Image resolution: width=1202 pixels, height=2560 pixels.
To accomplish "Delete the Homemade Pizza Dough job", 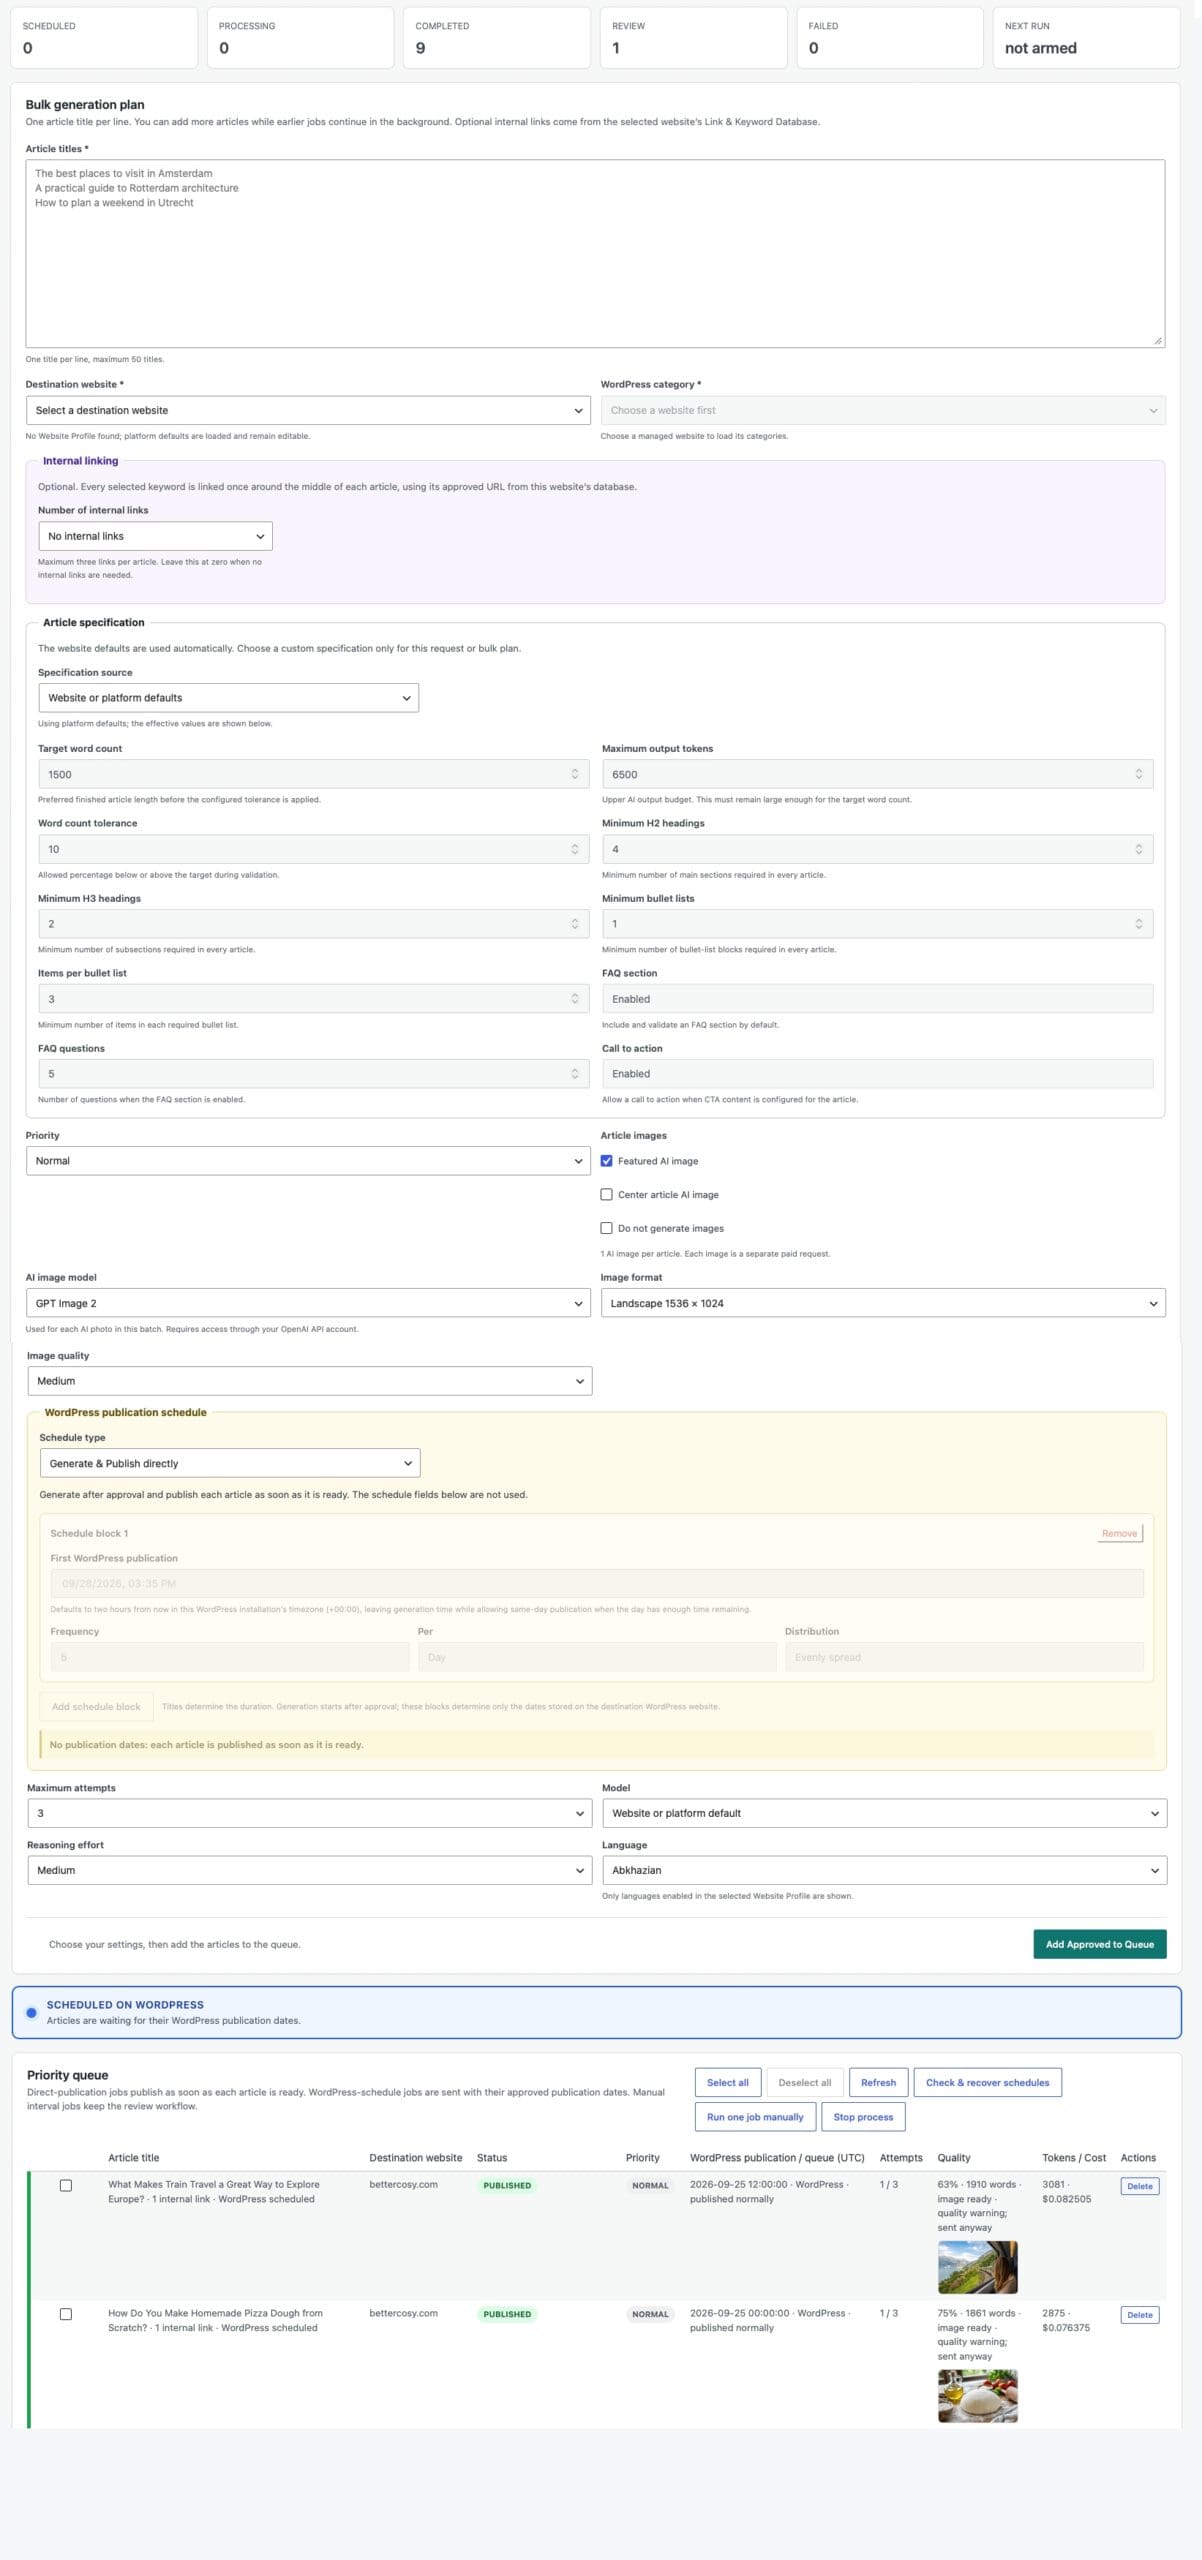I will tap(1139, 2315).
